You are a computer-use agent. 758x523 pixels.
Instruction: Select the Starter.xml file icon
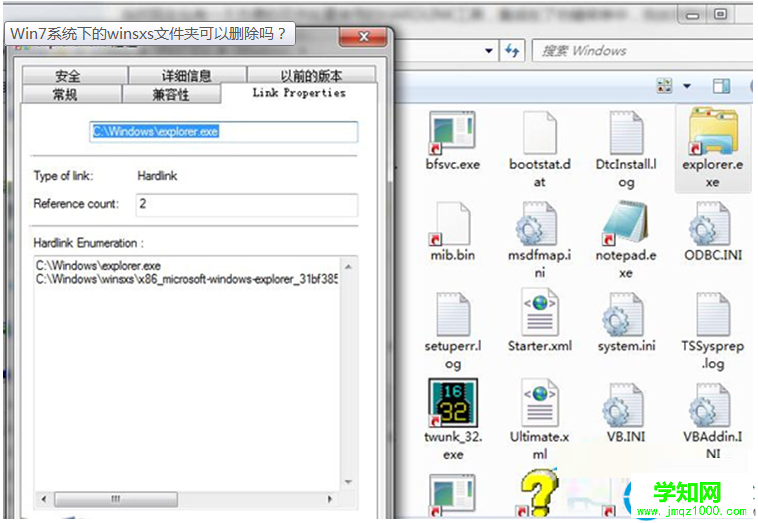coord(539,313)
